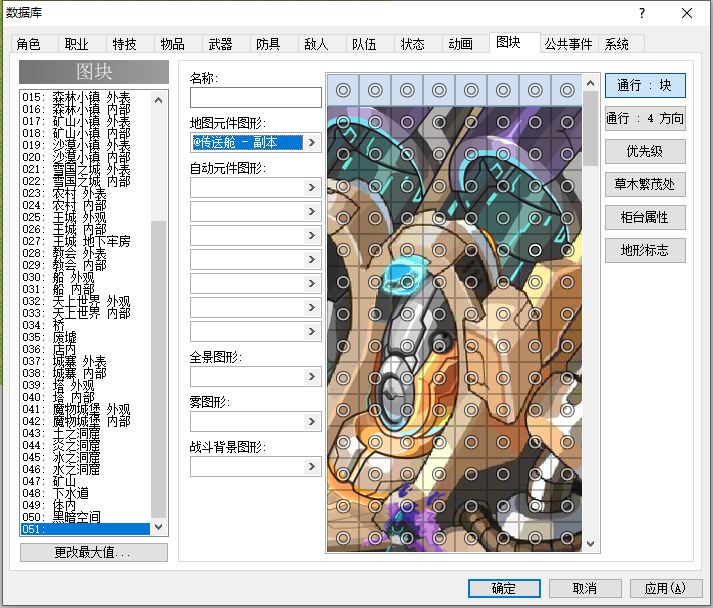Select tileset 018: 矿山小镇 内部
Viewport: 713px width, 608px height.
85,133
